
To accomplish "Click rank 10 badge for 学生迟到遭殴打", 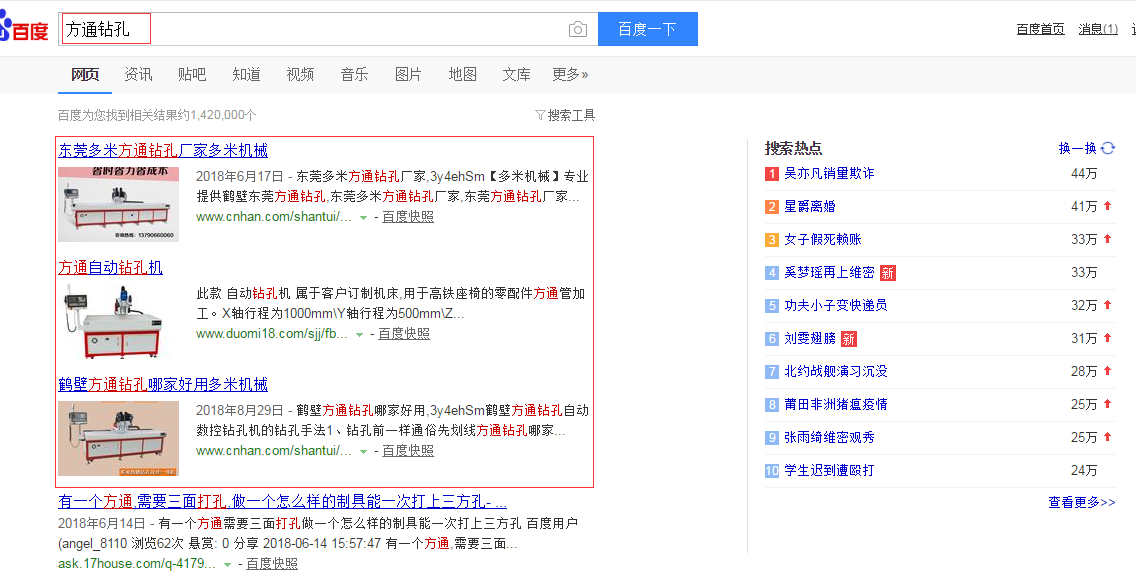I will click(x=772, y=471).
